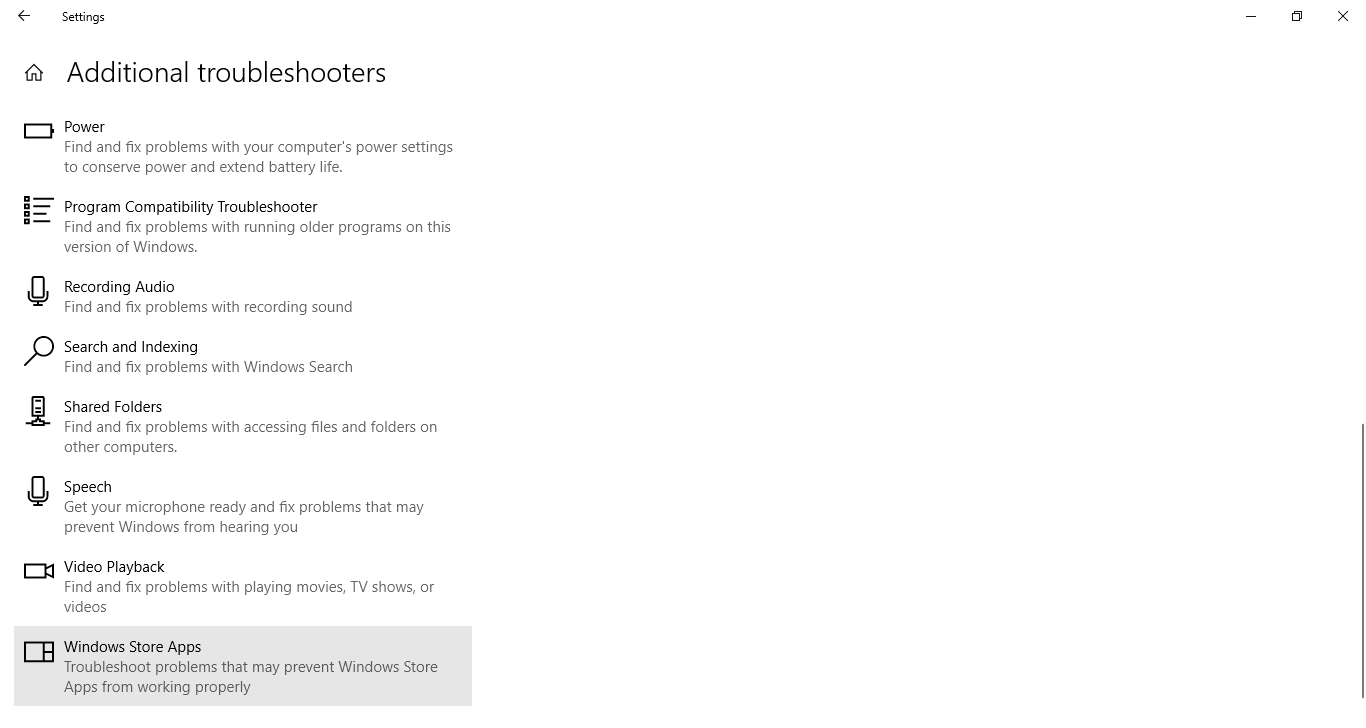Go to Settings home via house icon
This screenshot has width=1366, height=728.
34,73
